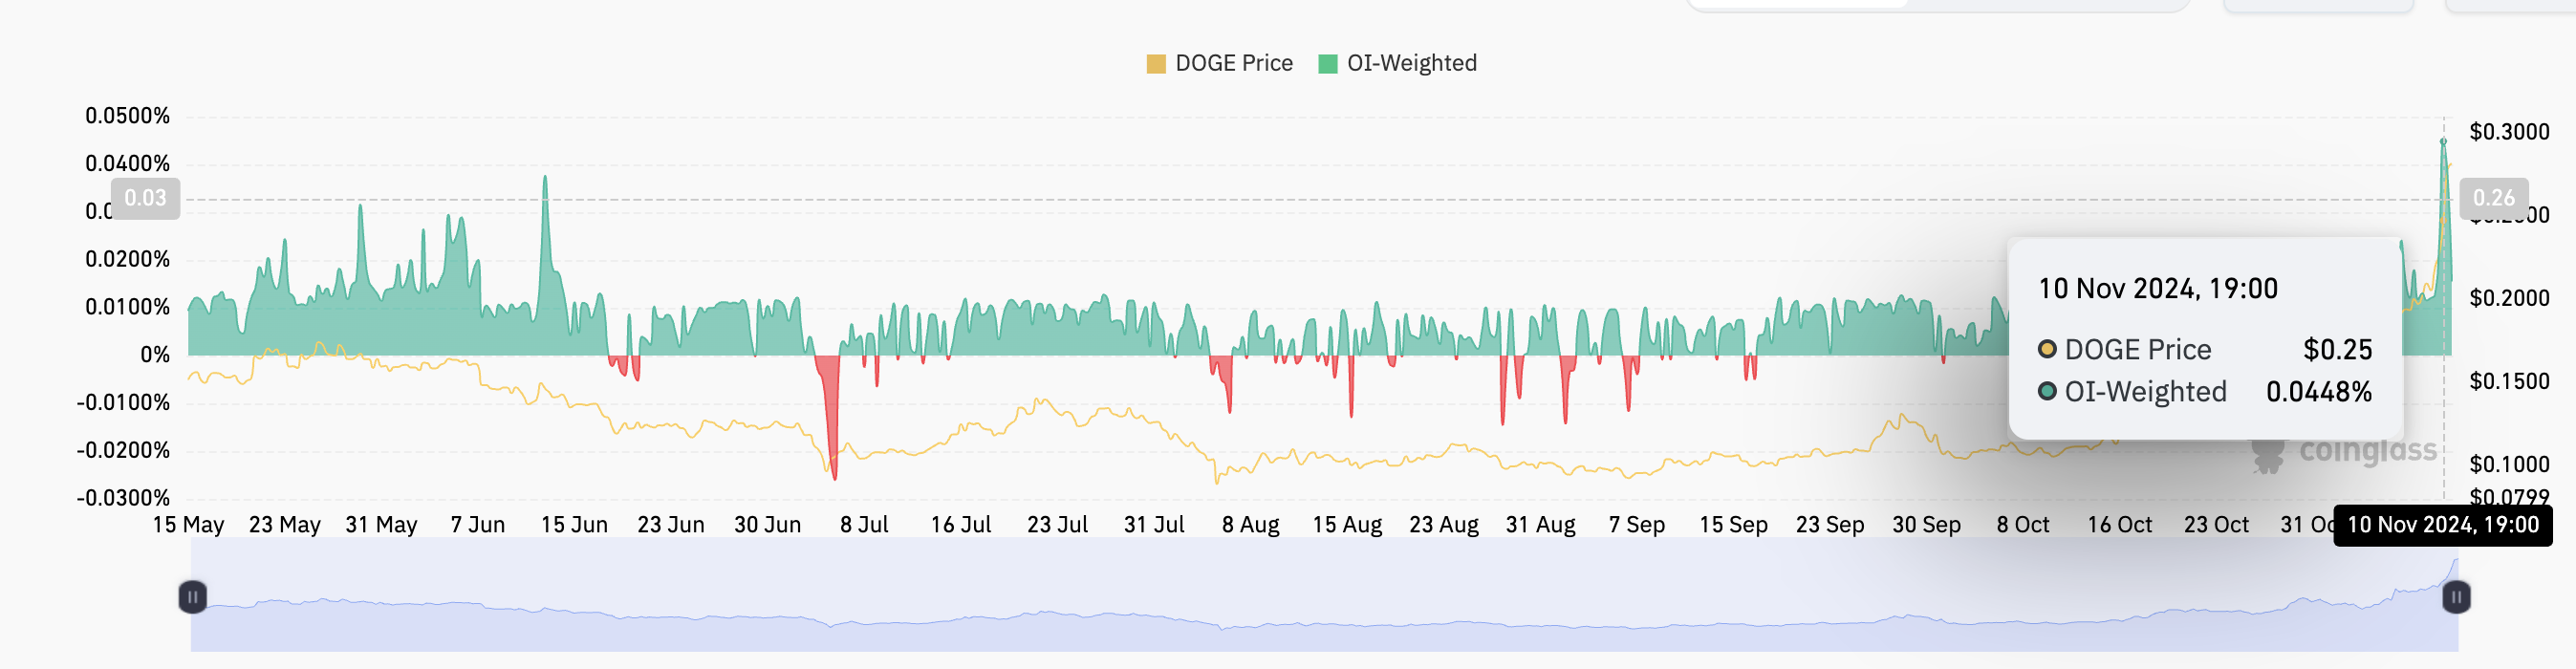The width and height of the screenshot is (2576, 669).
Task: Click the left pause-shaped range slider handle
Action: tap(193, 597)
